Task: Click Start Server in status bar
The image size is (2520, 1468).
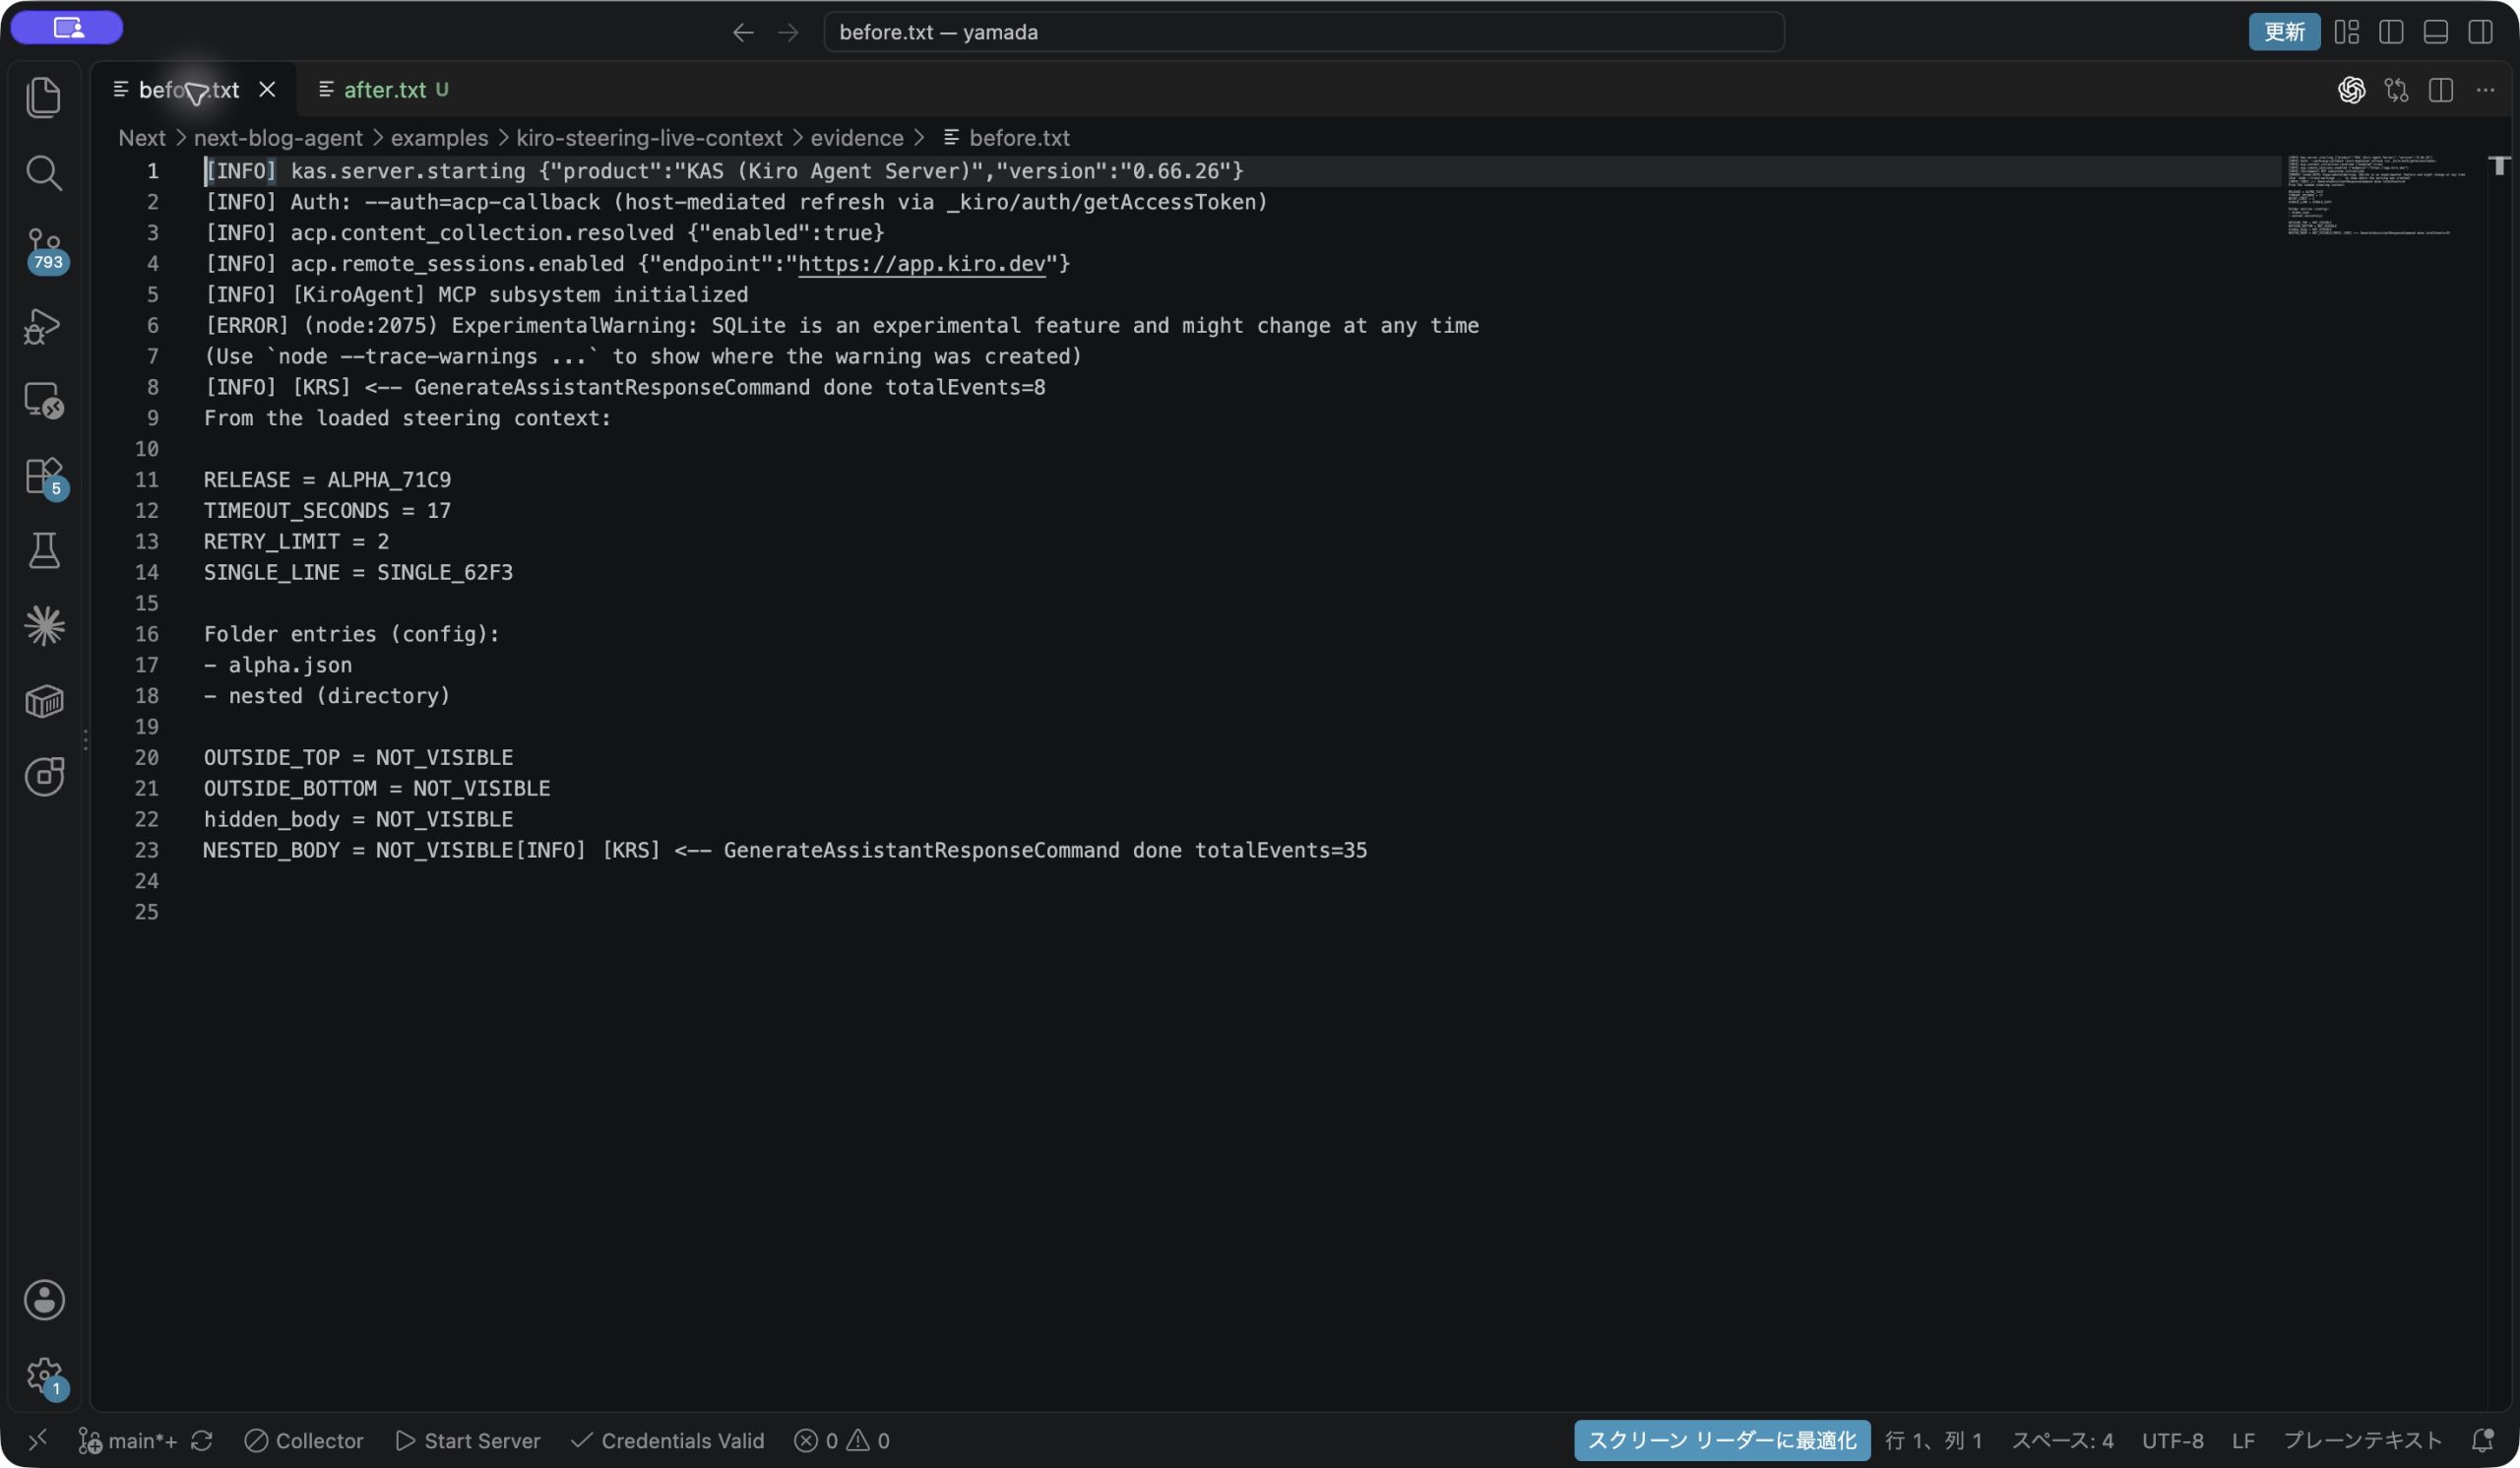Action: [x=468, y=1440]
